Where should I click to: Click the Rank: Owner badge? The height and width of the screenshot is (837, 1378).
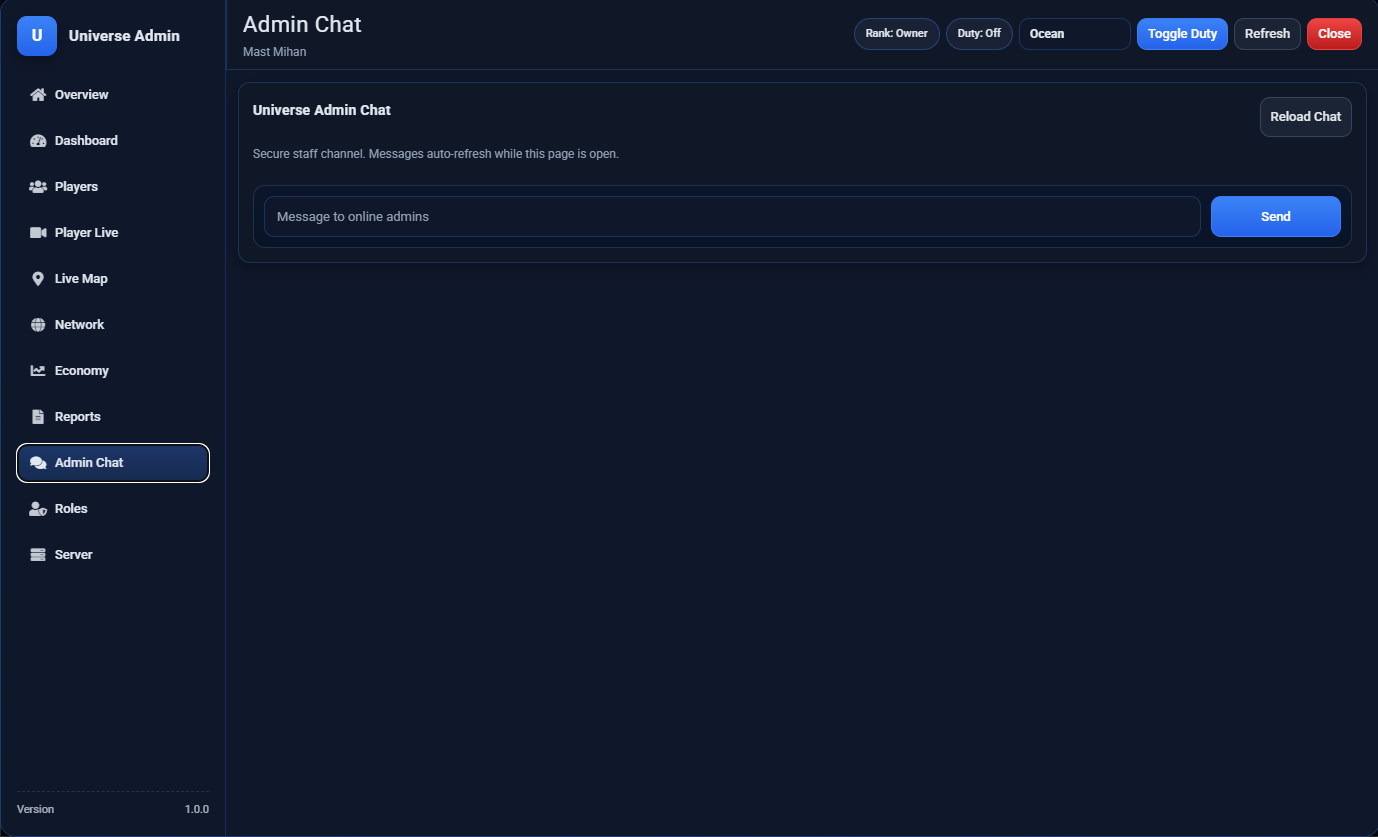pyautogui.click(x=897, y=34)
